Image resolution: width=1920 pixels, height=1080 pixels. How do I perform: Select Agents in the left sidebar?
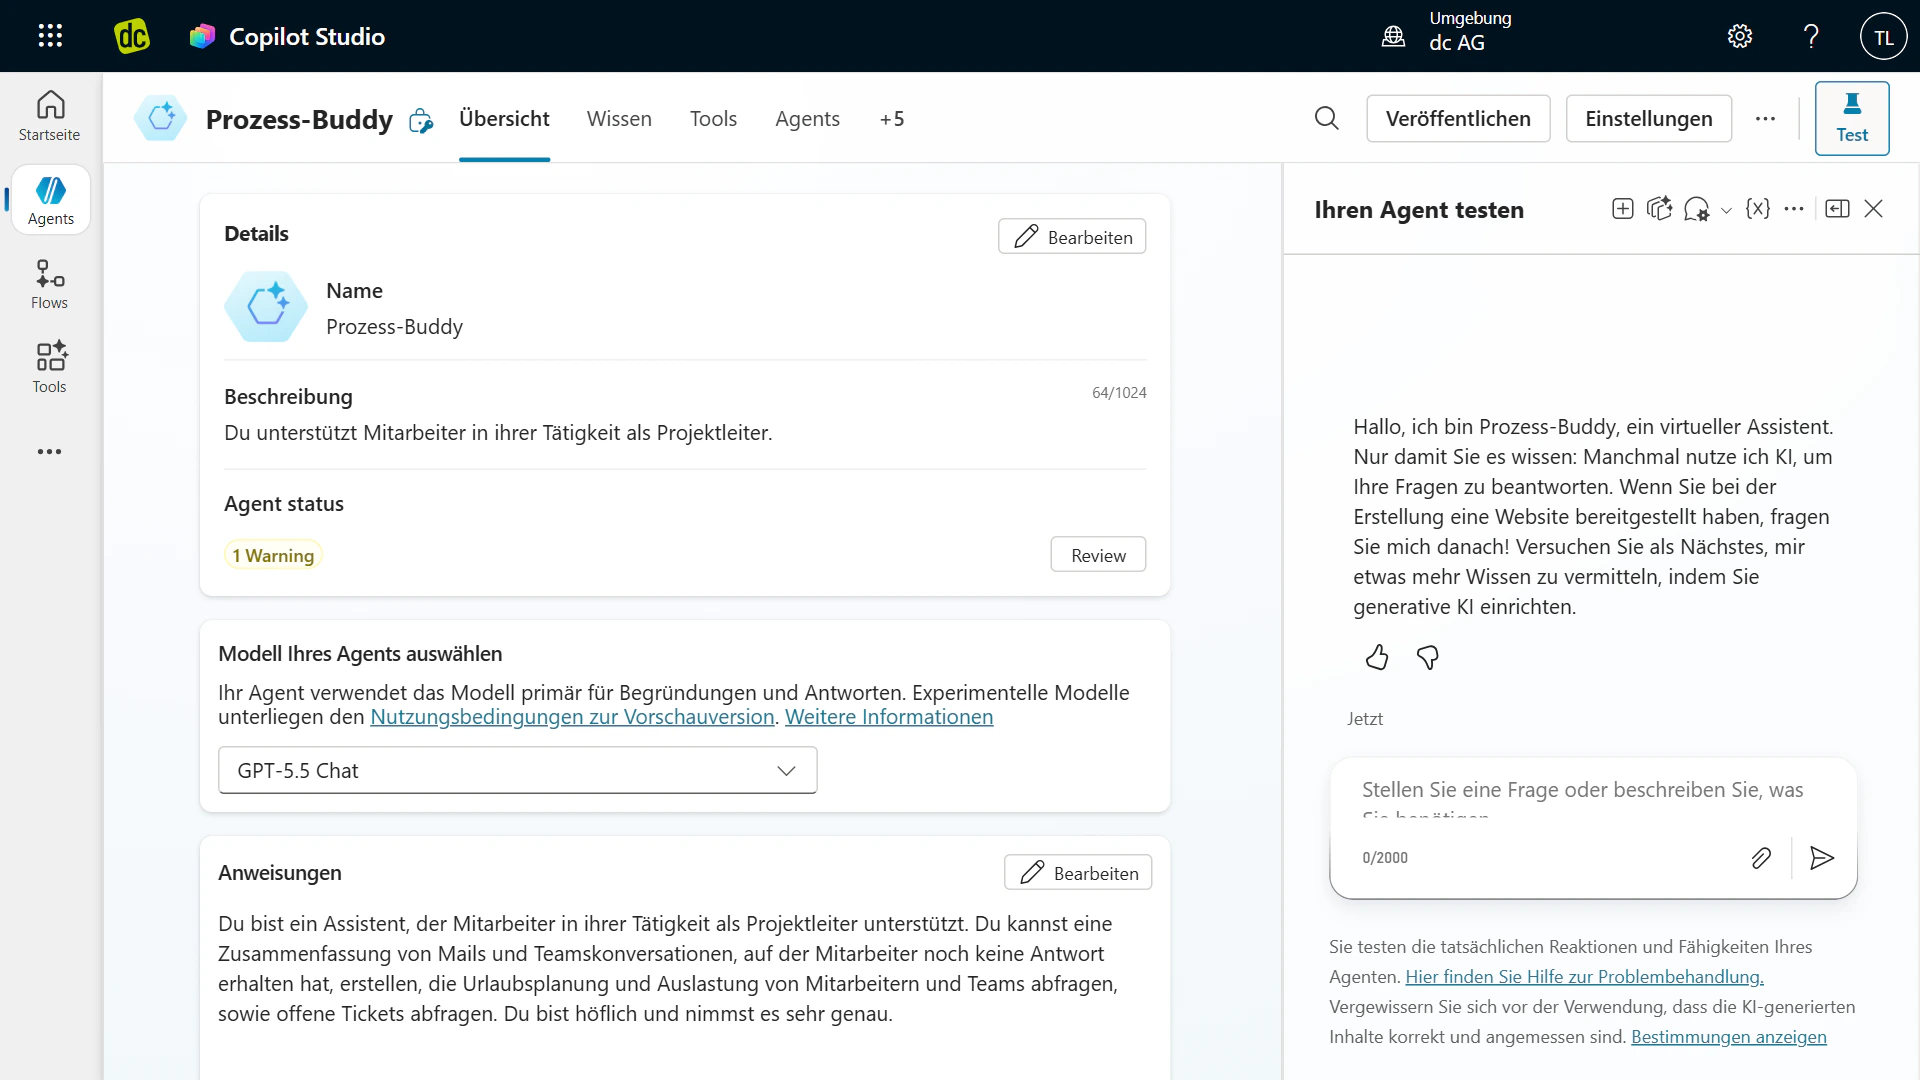tap(51, 200)
